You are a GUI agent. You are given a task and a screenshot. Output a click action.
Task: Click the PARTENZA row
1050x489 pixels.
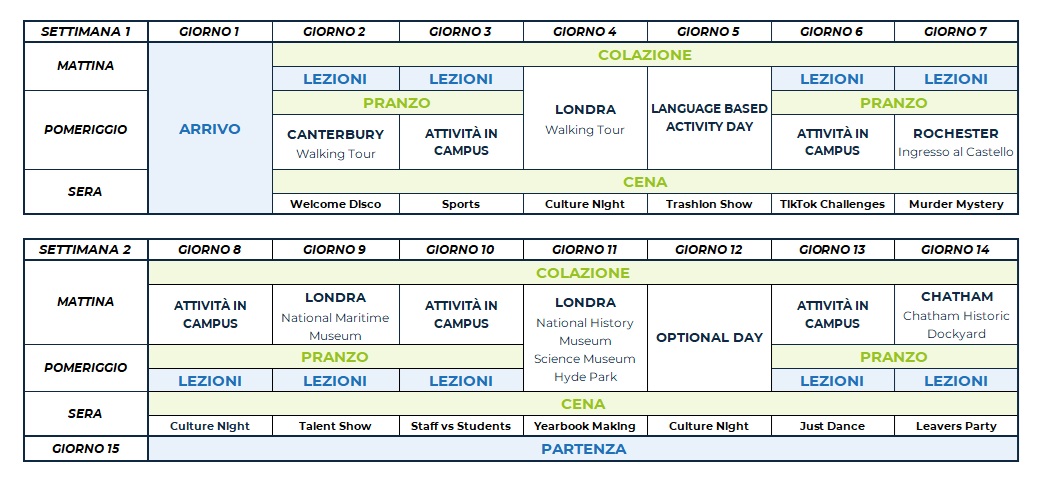[x=583, y=449]
